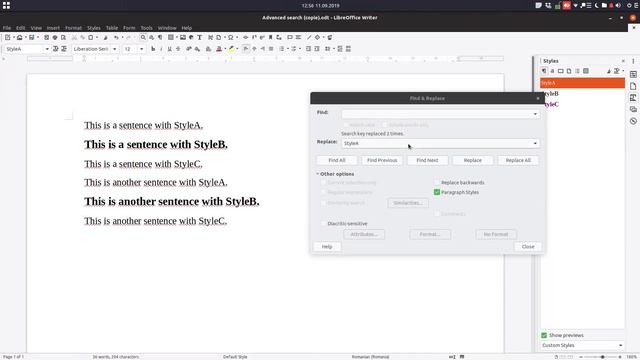Apply Bold formatting from toolbar
640x360 pixels.
(153, 49)
